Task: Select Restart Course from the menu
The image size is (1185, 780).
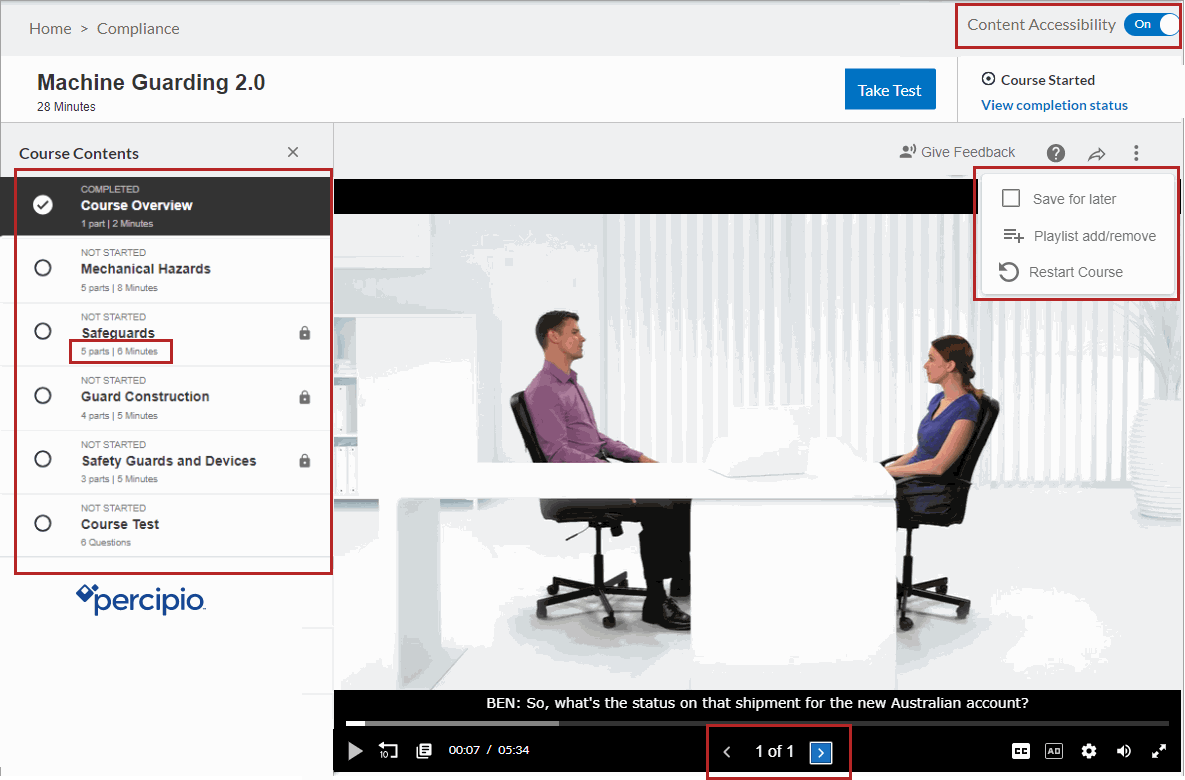Action: tap(1075, 271)
